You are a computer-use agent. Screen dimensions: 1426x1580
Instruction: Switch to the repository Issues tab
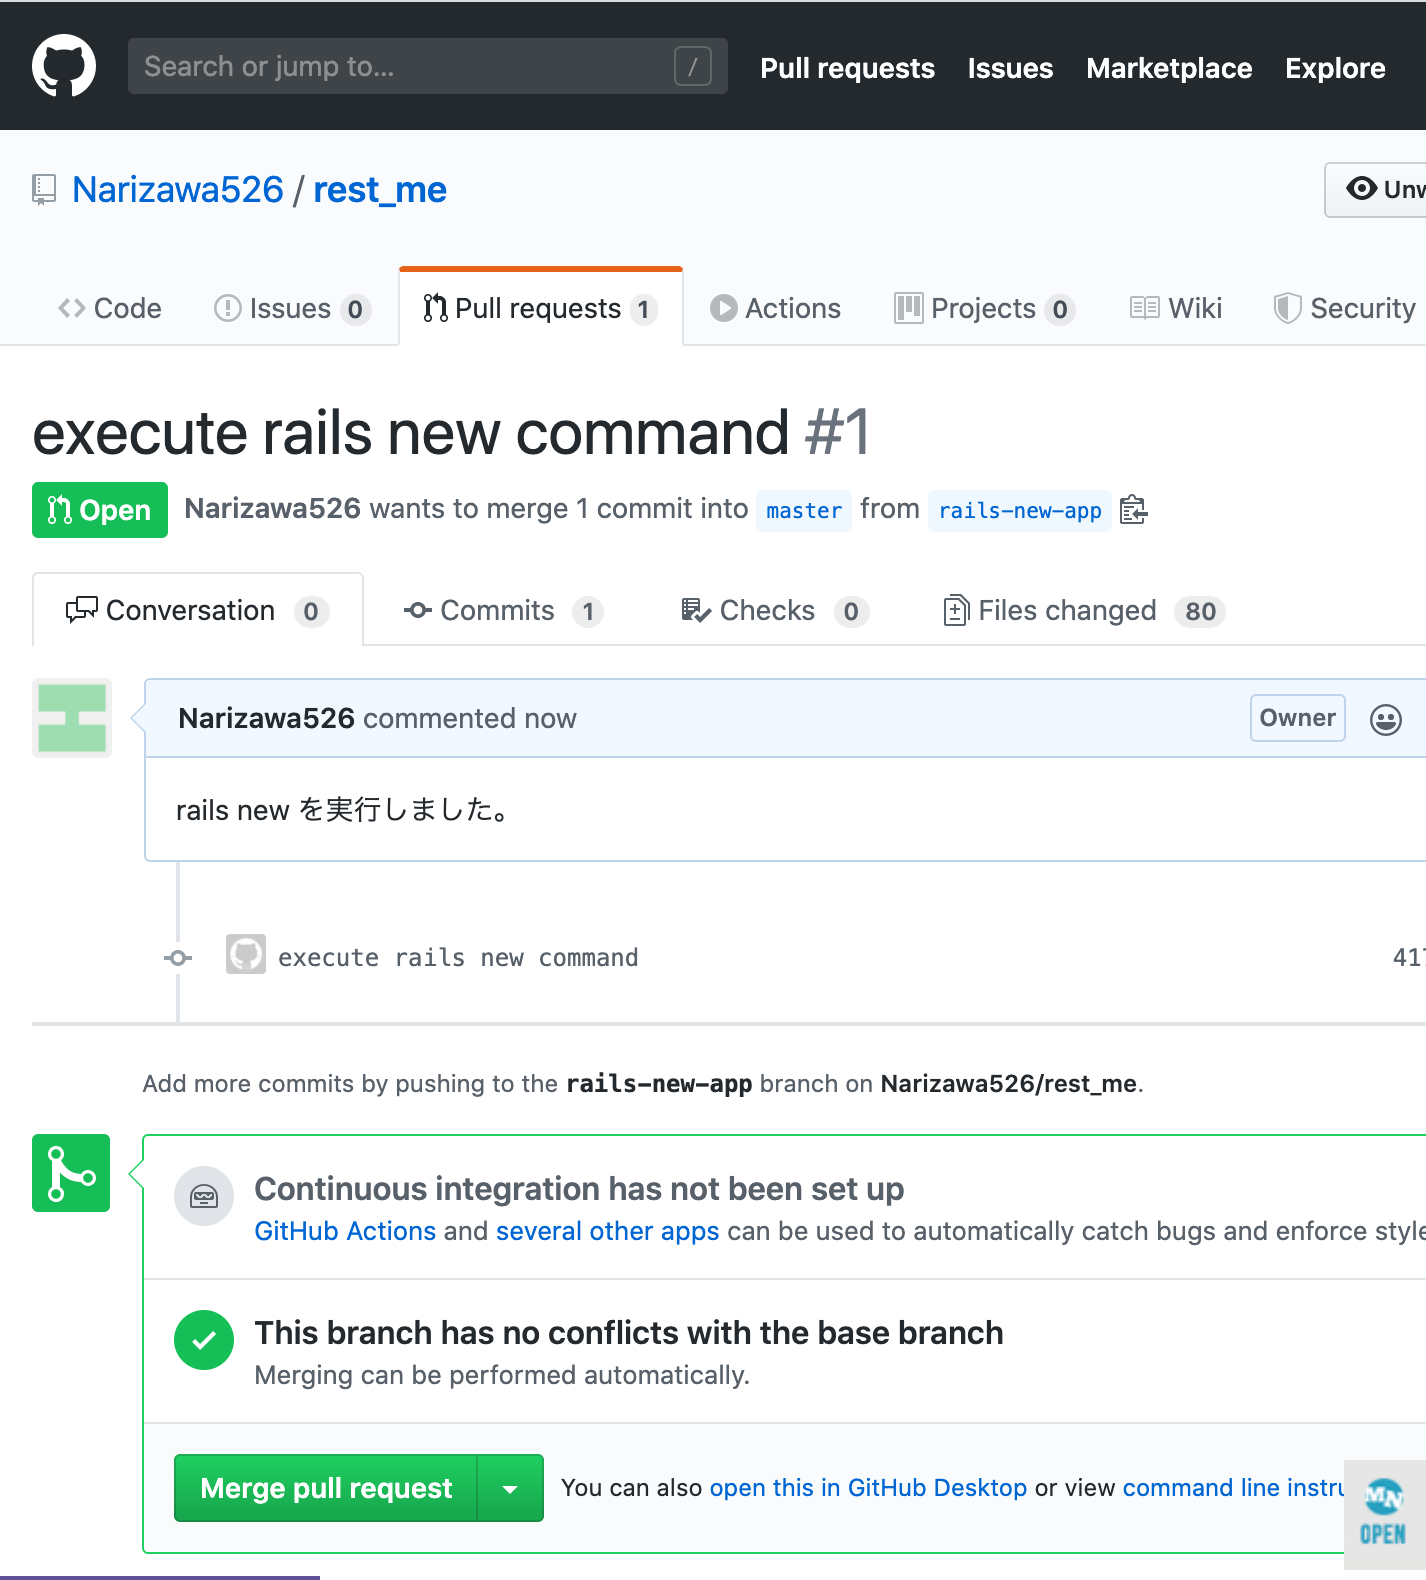pos(292,308)
